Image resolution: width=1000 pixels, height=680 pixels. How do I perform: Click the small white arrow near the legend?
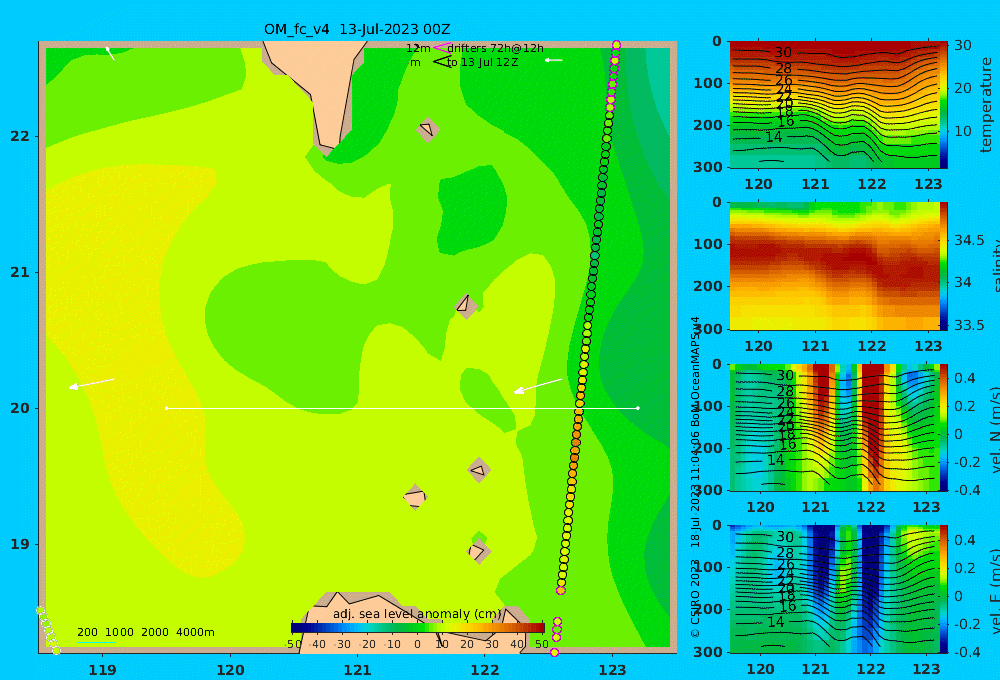pos(553,60)
